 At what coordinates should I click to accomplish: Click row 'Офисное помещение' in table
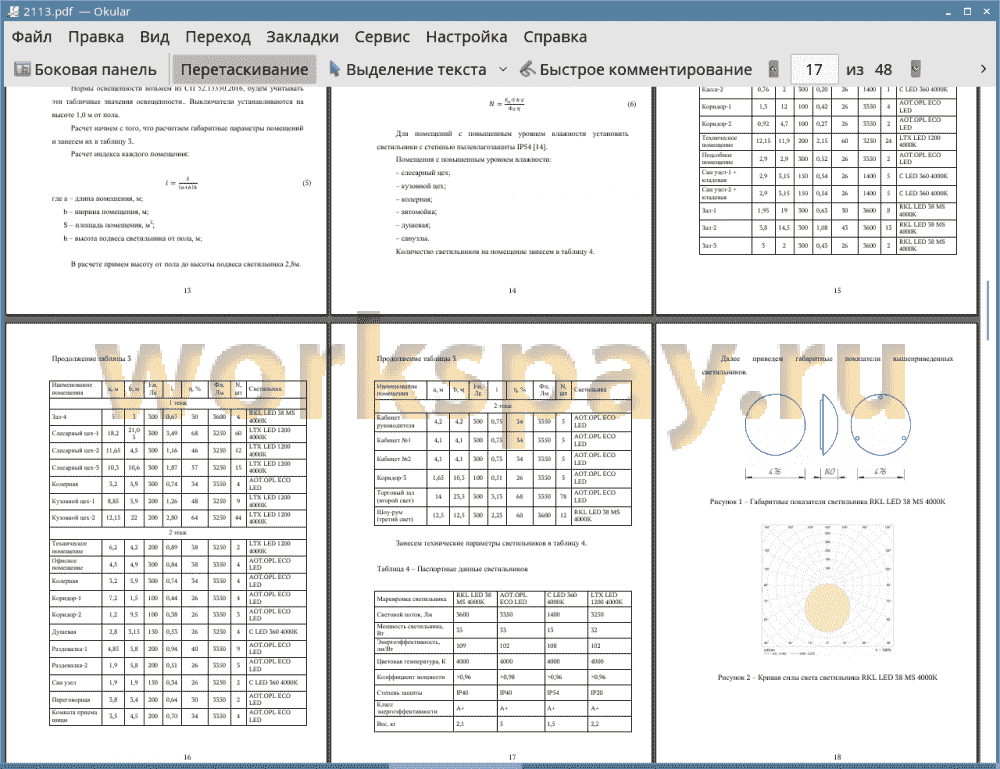[178, 564]
